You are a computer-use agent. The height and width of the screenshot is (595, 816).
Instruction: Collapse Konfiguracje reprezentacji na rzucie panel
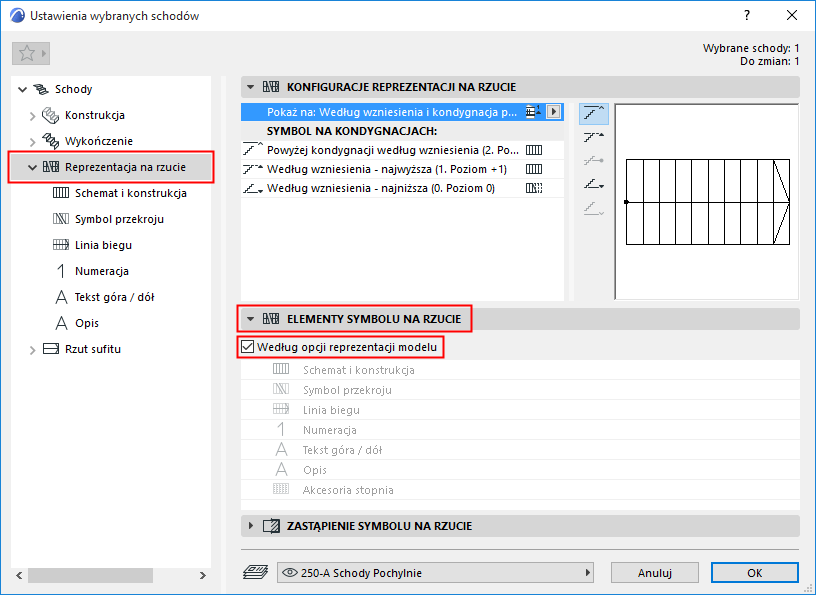(x=250, y=87)
